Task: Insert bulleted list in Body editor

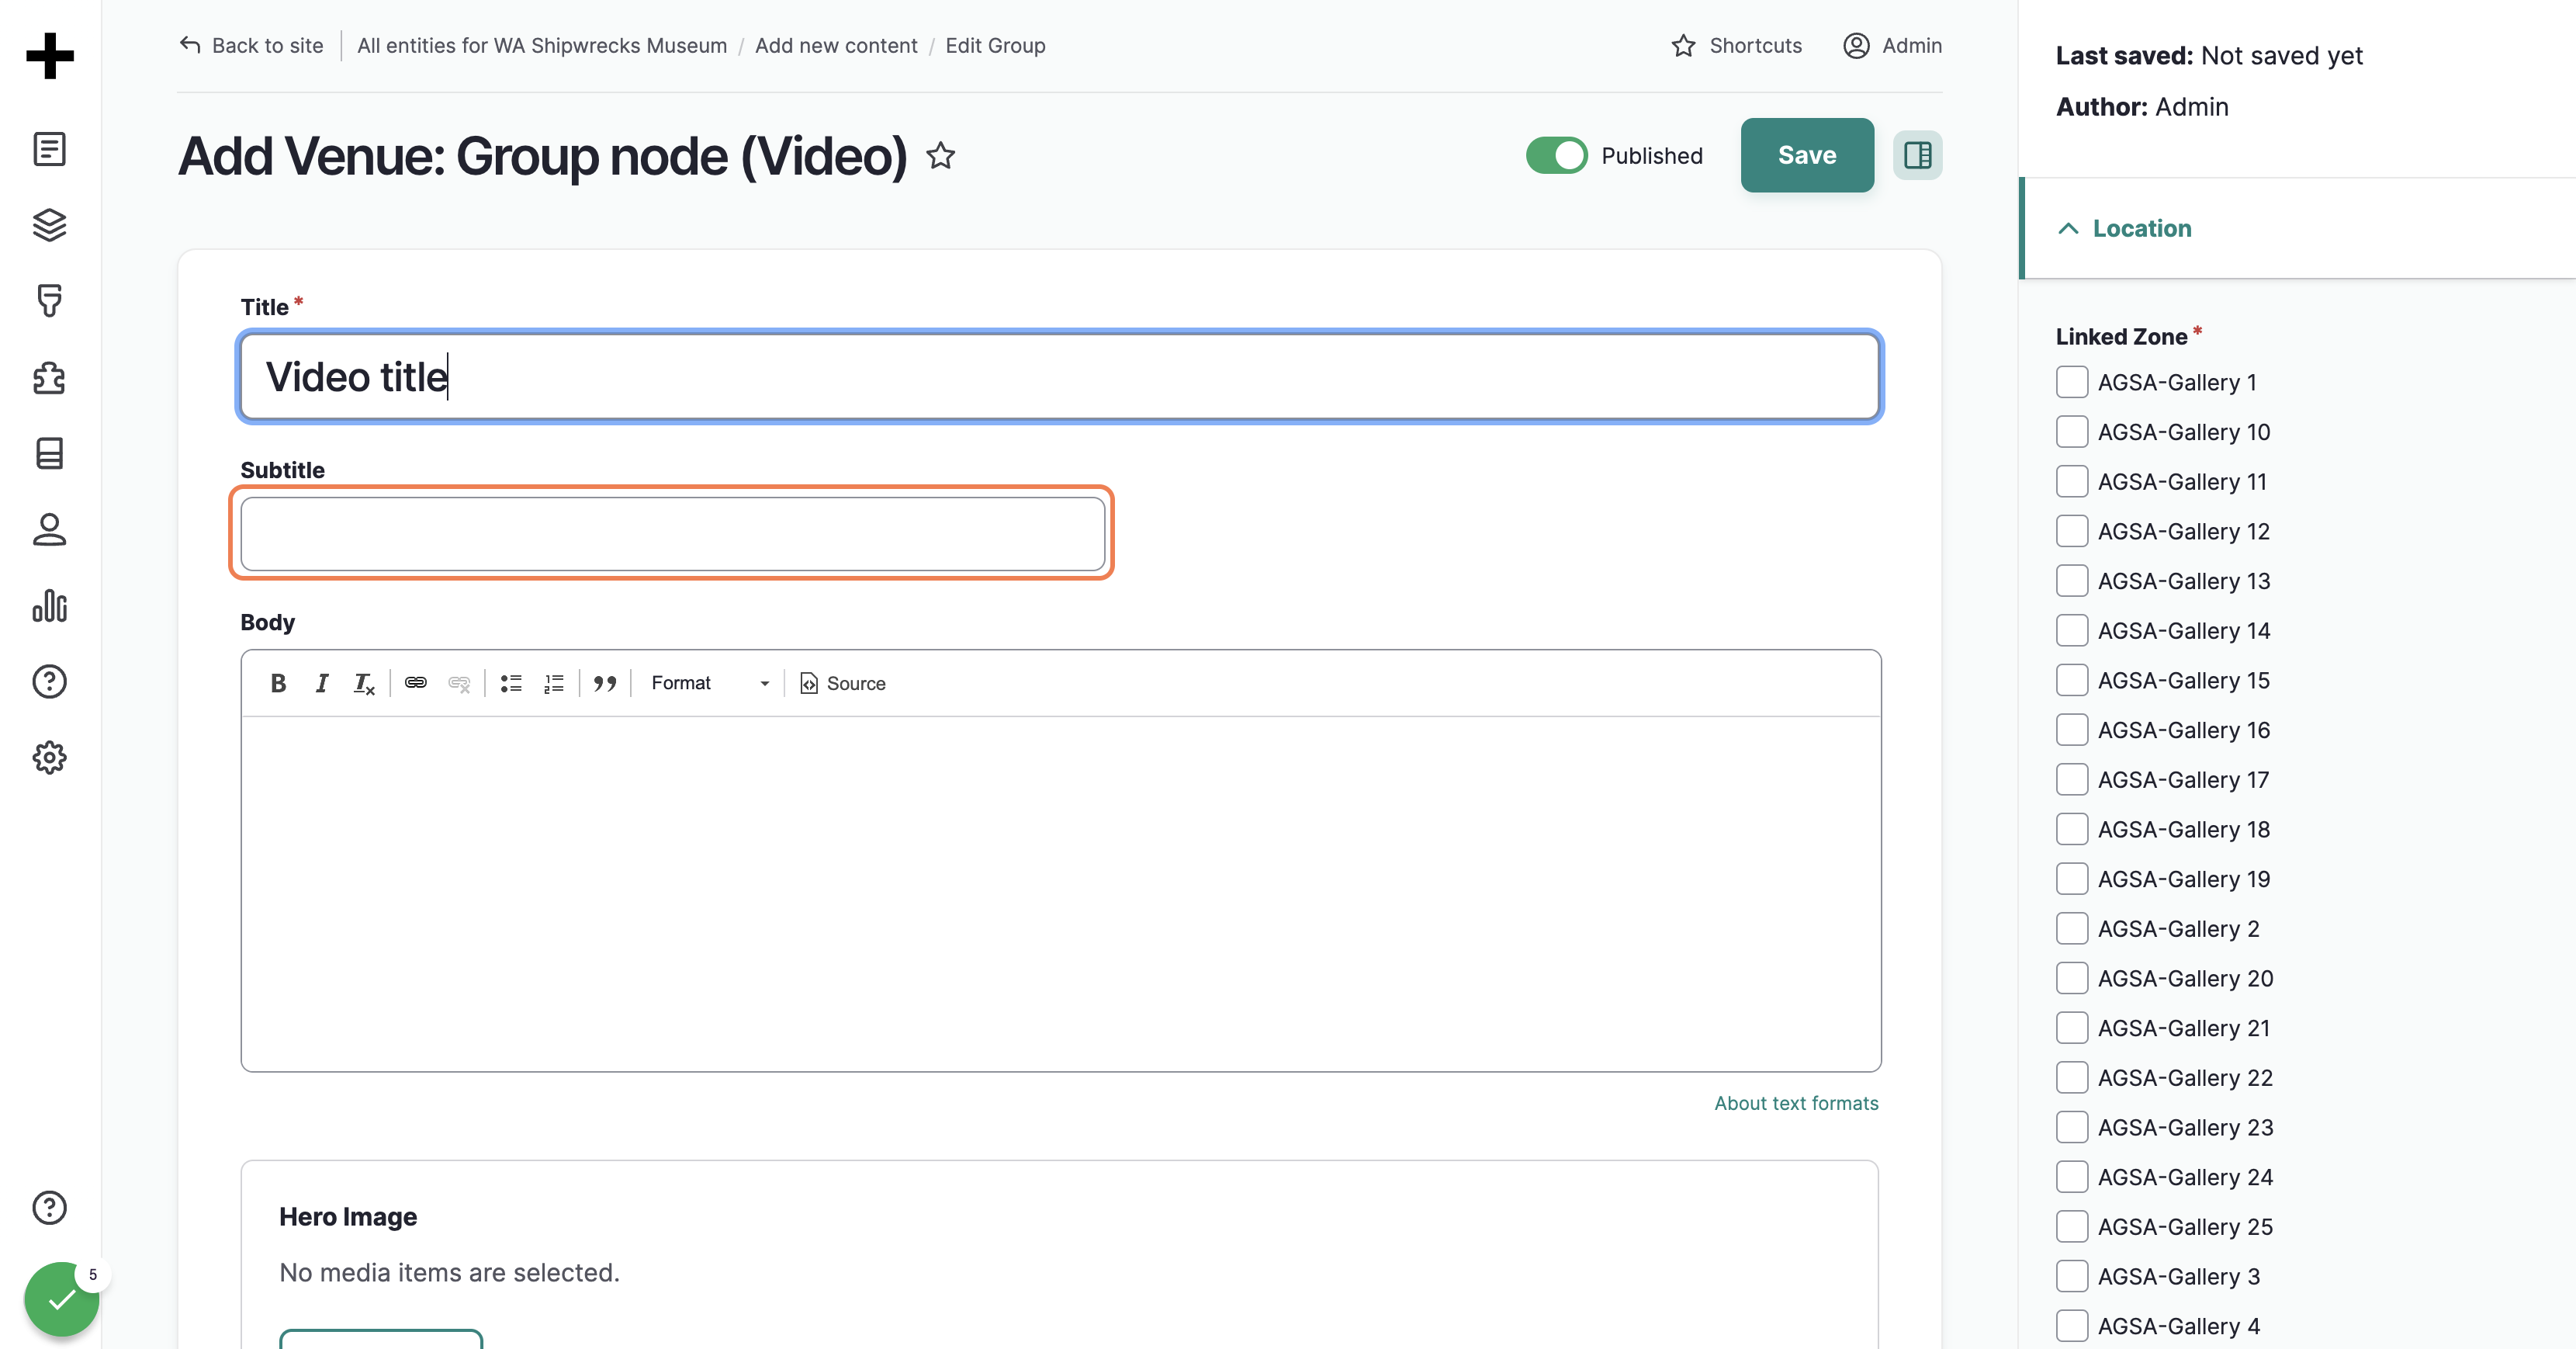Action: tap(511, 683)
